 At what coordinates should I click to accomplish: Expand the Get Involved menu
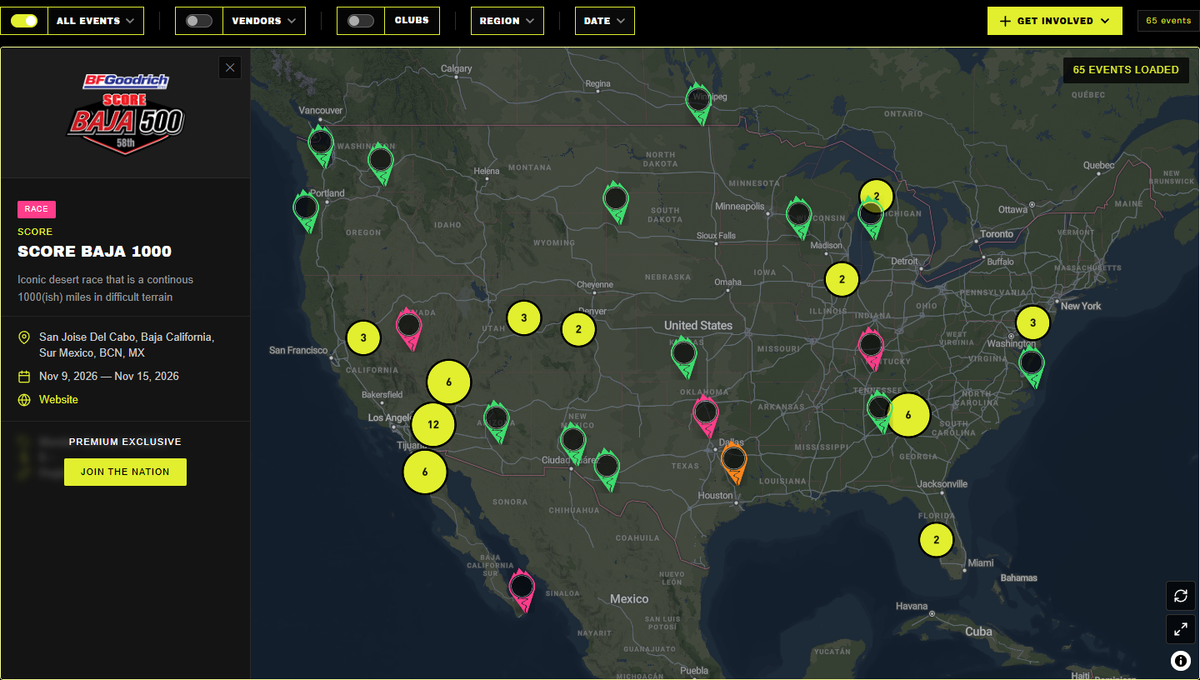(x=1054, y=21)
